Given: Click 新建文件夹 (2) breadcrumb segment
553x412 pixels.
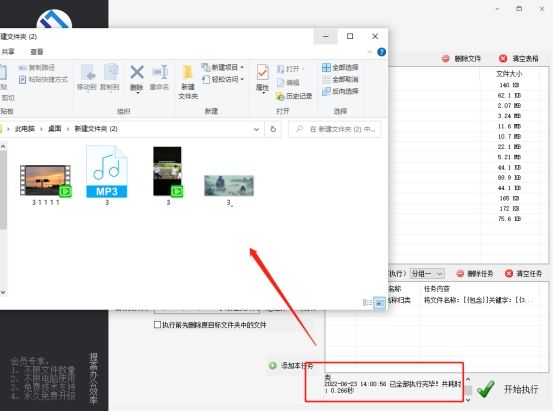Looking at the screenshot, I should coord(96,129).
